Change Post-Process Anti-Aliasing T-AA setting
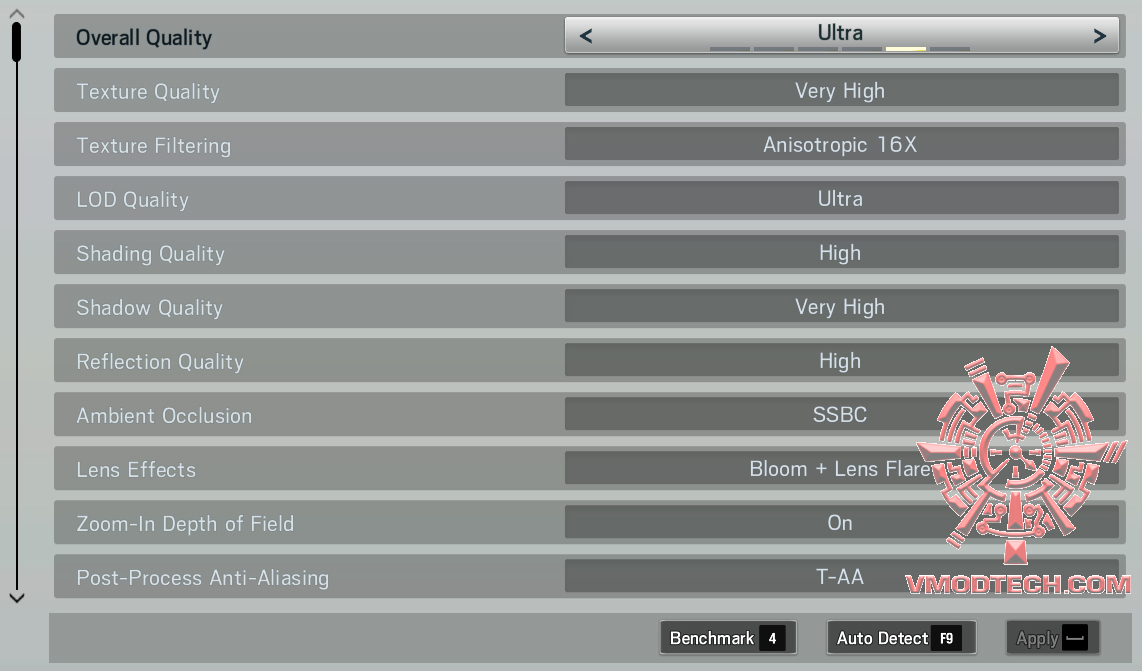The image size is (1142, 671). tap(840, 577)
